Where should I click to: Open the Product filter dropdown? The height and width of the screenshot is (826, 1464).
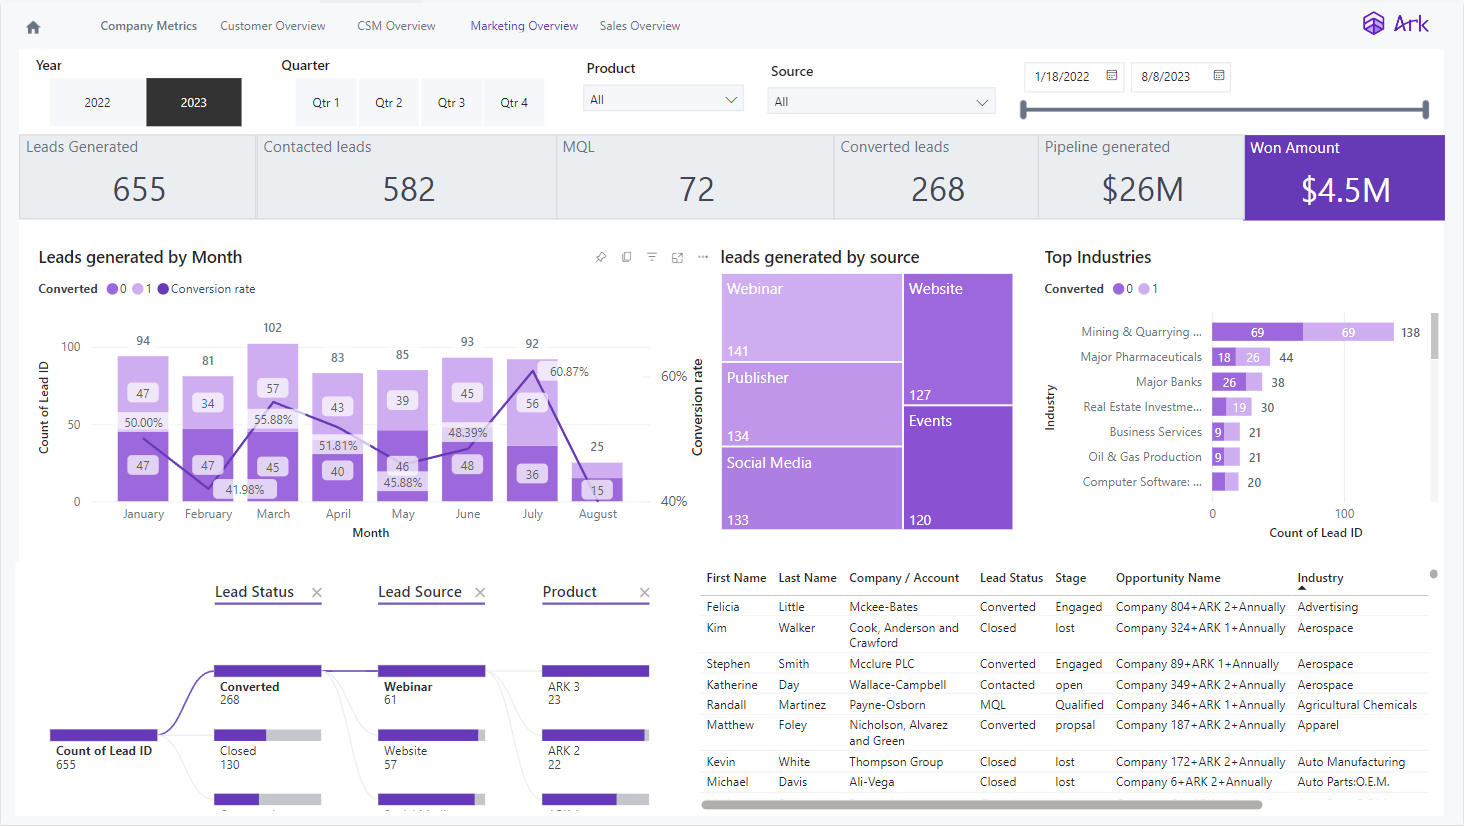pyautogui.click(x=663, y=98)
